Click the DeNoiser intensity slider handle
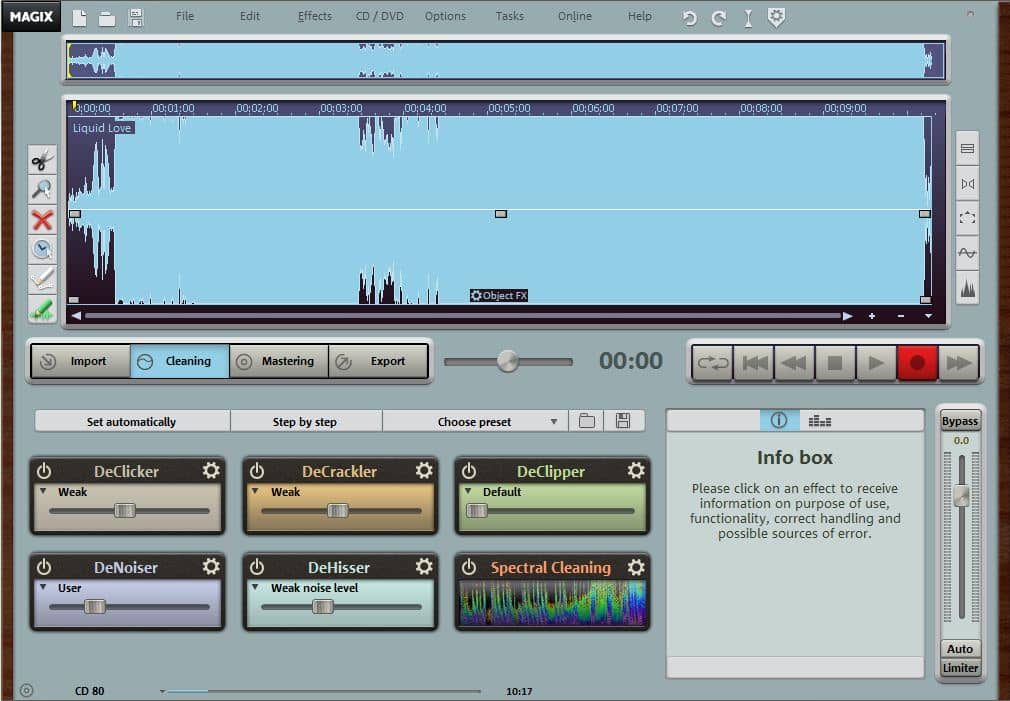 tap(95, 606)
